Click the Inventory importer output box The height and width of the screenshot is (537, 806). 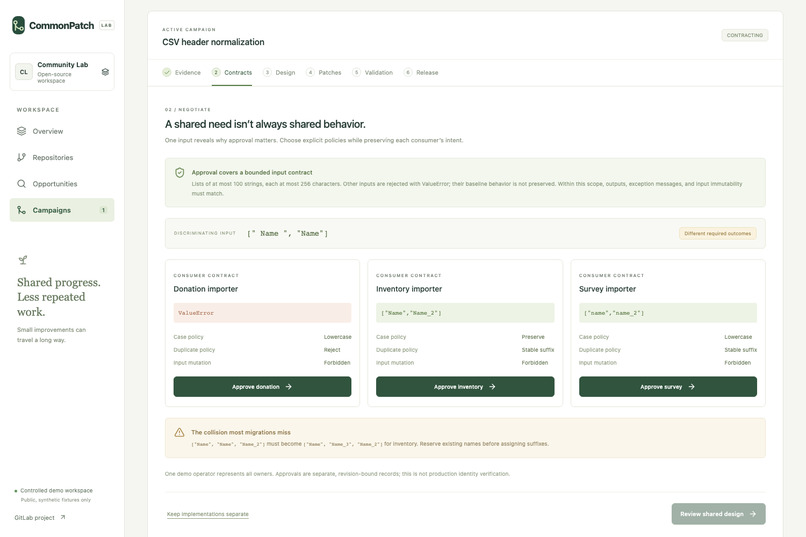click(x=465, y=313)
